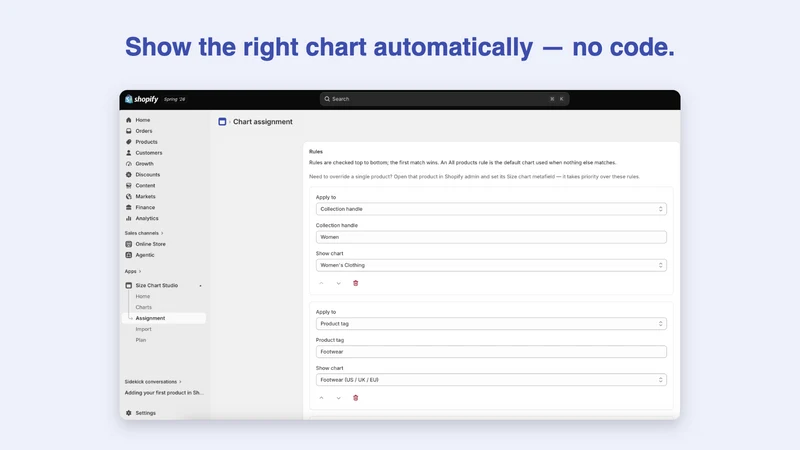Open the Home item under Size Chart Studio

point(143,296)
